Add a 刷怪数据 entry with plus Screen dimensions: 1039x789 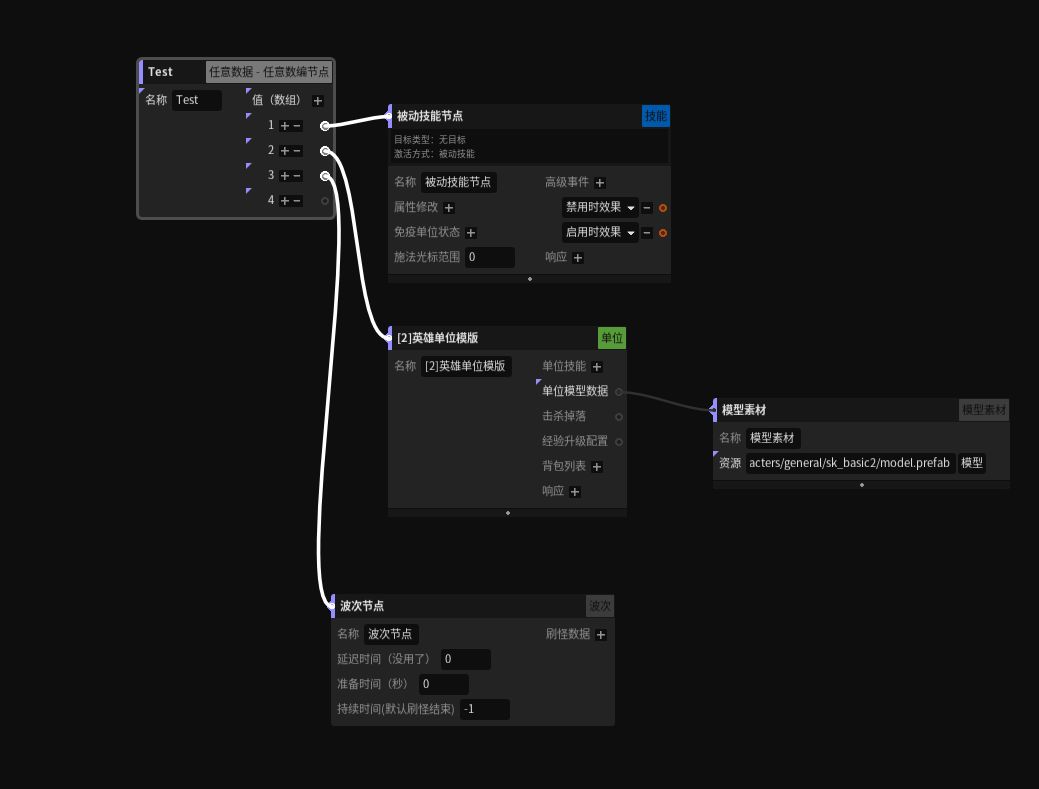coord(600,635)
